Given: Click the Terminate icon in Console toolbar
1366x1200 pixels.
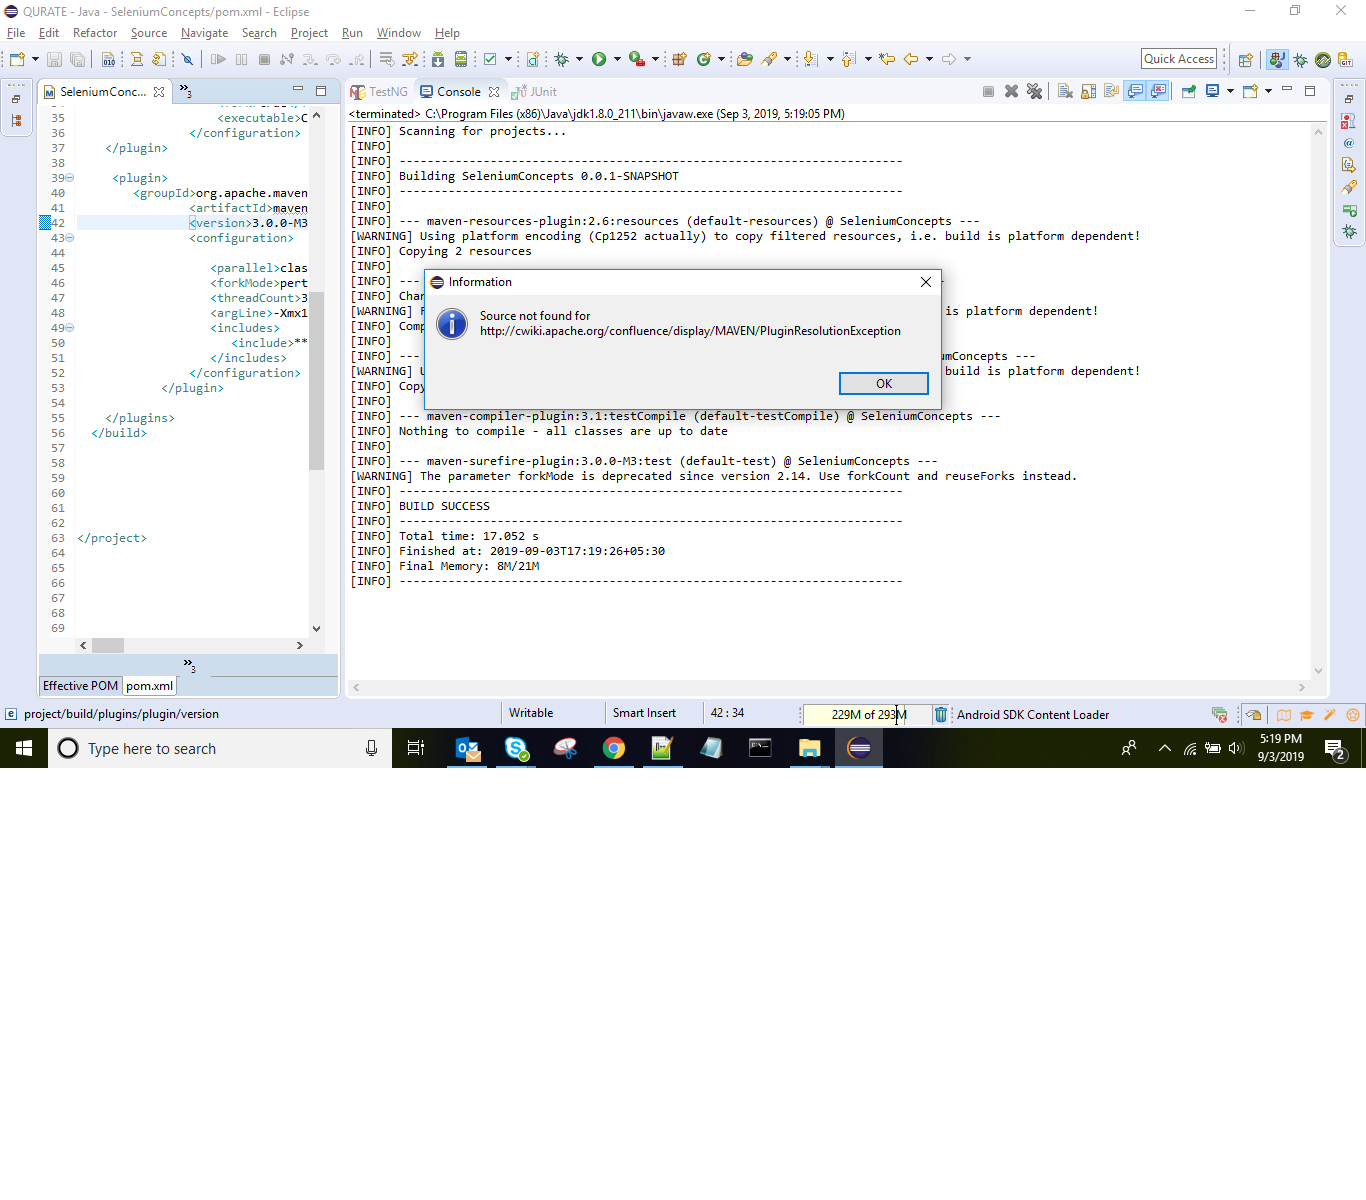Looking at the screenshot, I should 988,91.
